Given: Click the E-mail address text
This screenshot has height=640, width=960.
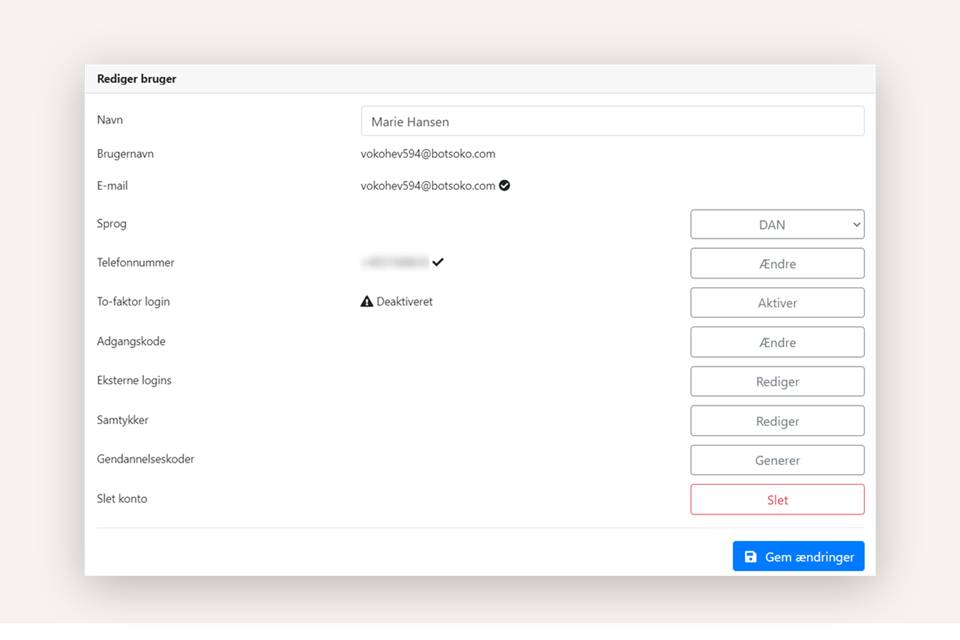Looking at the screenshot, I should [x=428, y=186].
